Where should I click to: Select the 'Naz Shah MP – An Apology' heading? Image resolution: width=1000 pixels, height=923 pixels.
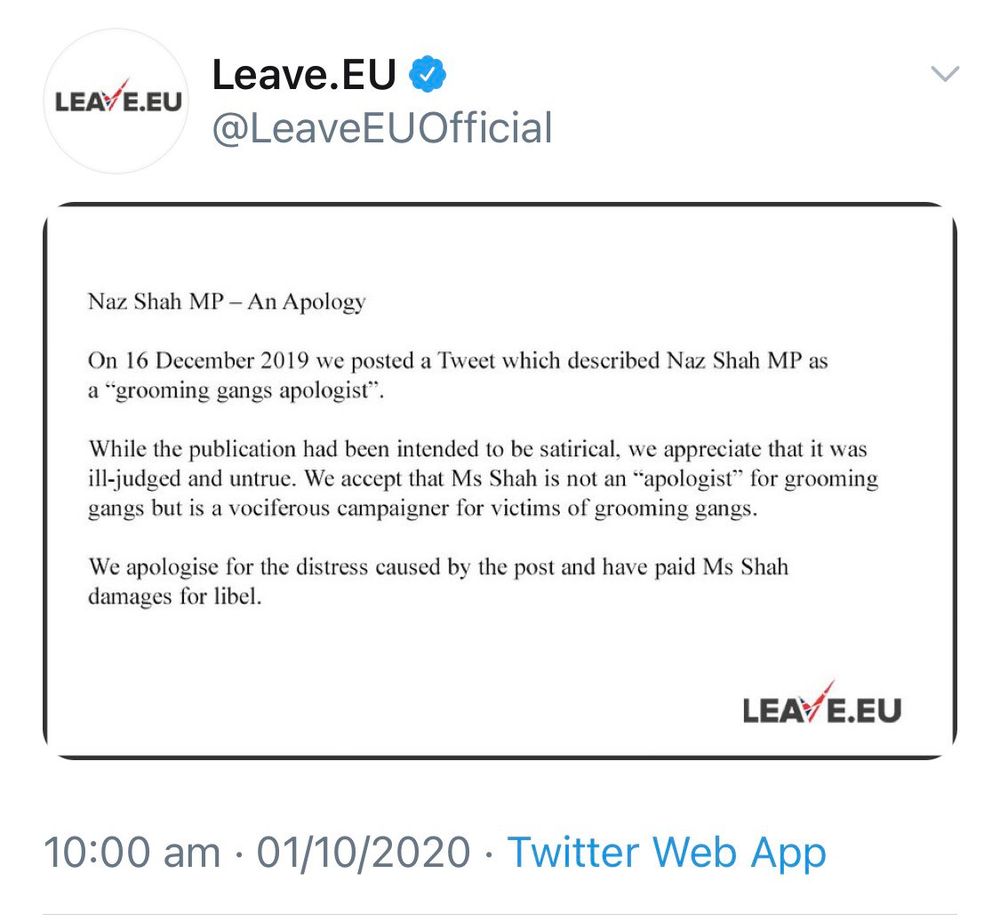pos(227,301)
